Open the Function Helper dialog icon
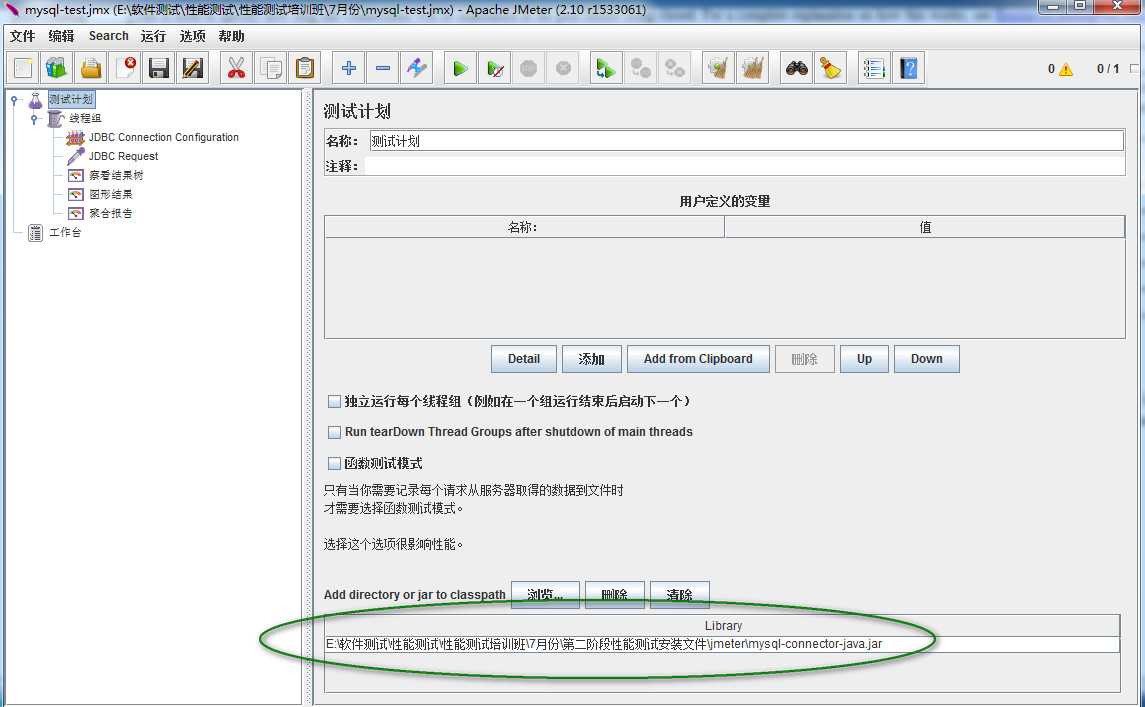The height and width of the screenshot is (707, 1145). pos(874,69)
